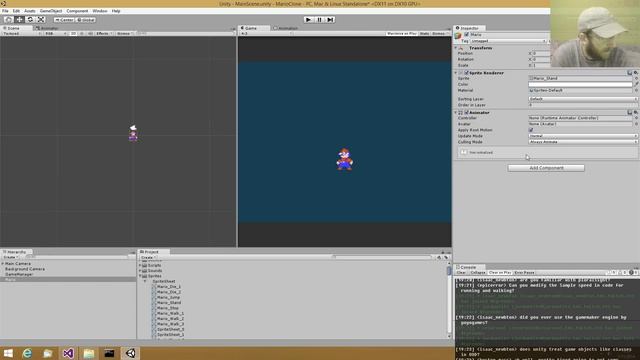Click the Step frame button
640x360 pixels.
coord(330,20)
